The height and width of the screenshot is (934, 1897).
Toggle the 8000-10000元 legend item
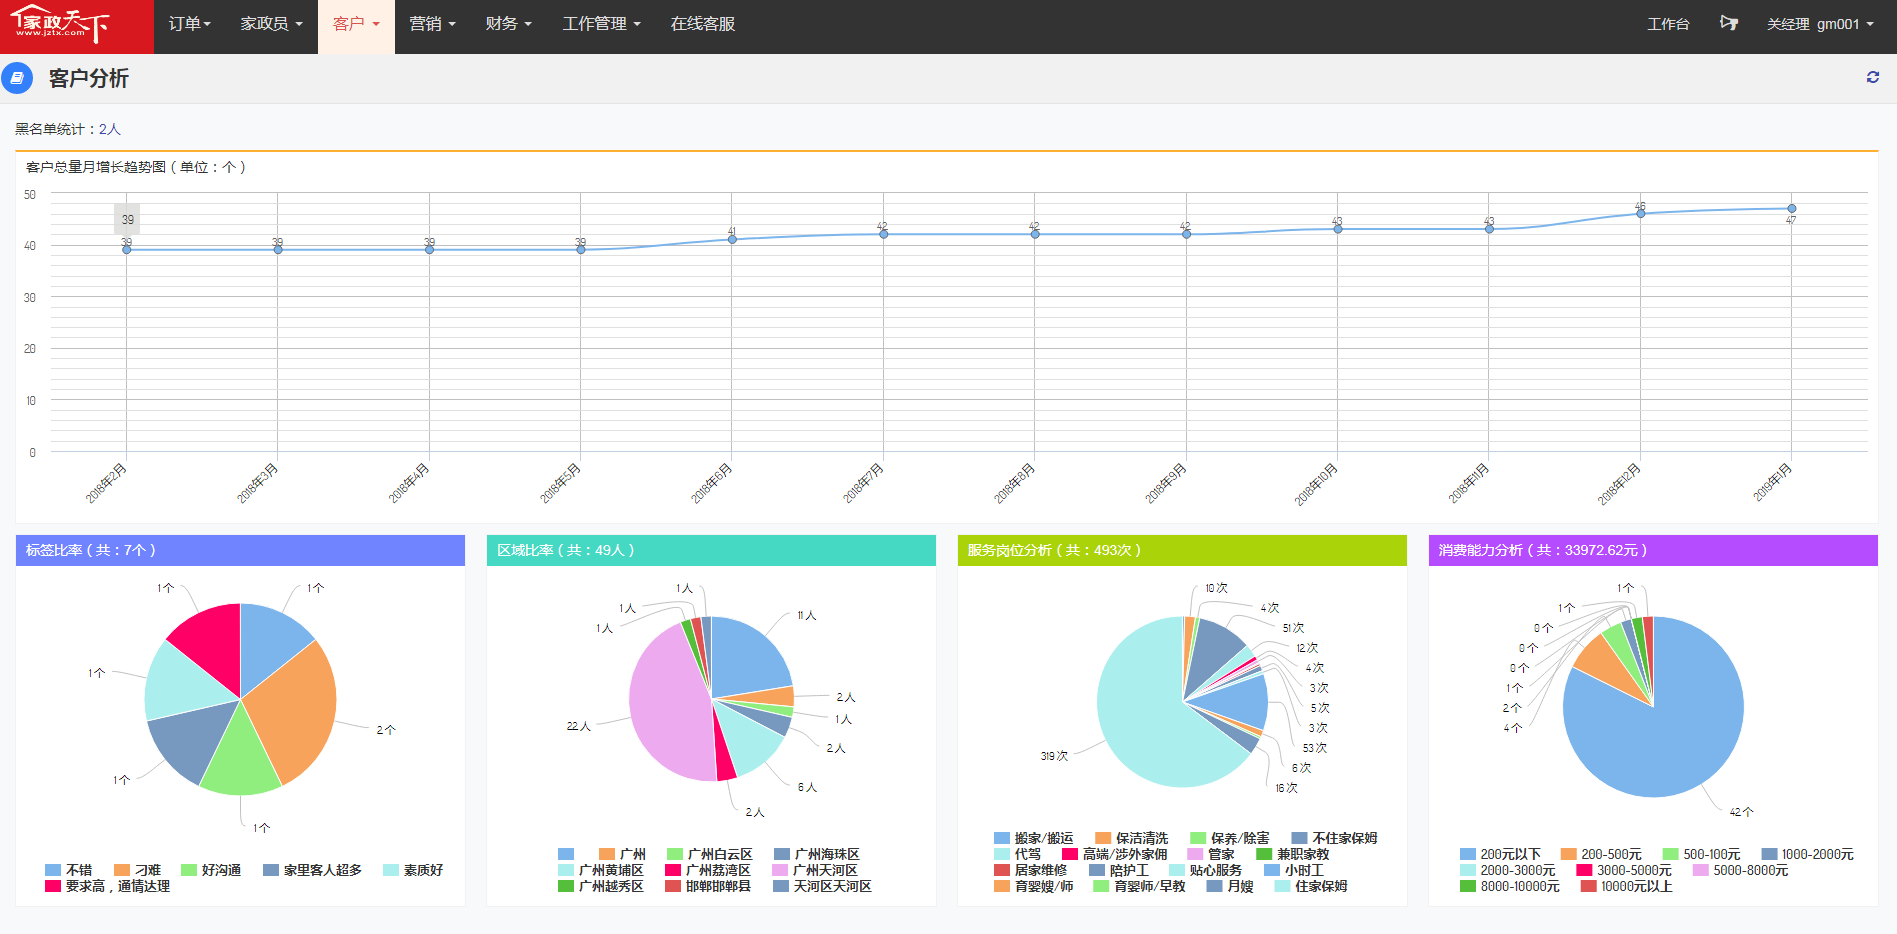tap(1510, 886)
